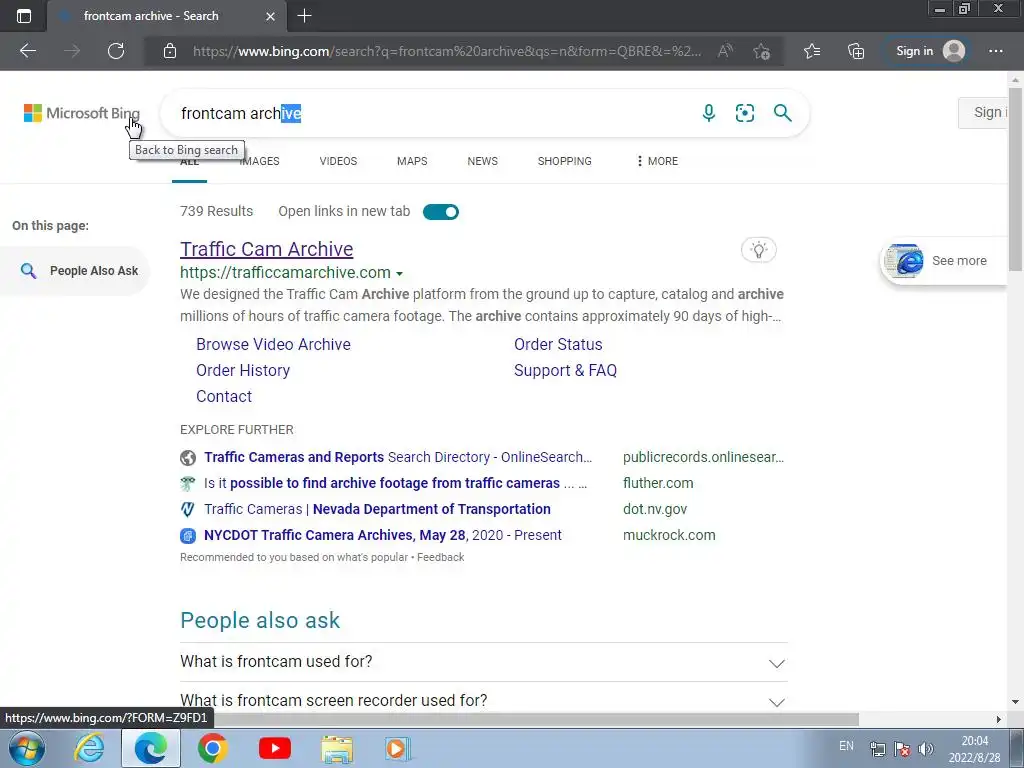This screenshot has width=1024, height=768.
Task: Open YouTube icon on taskbar
Action: point(274,748)
